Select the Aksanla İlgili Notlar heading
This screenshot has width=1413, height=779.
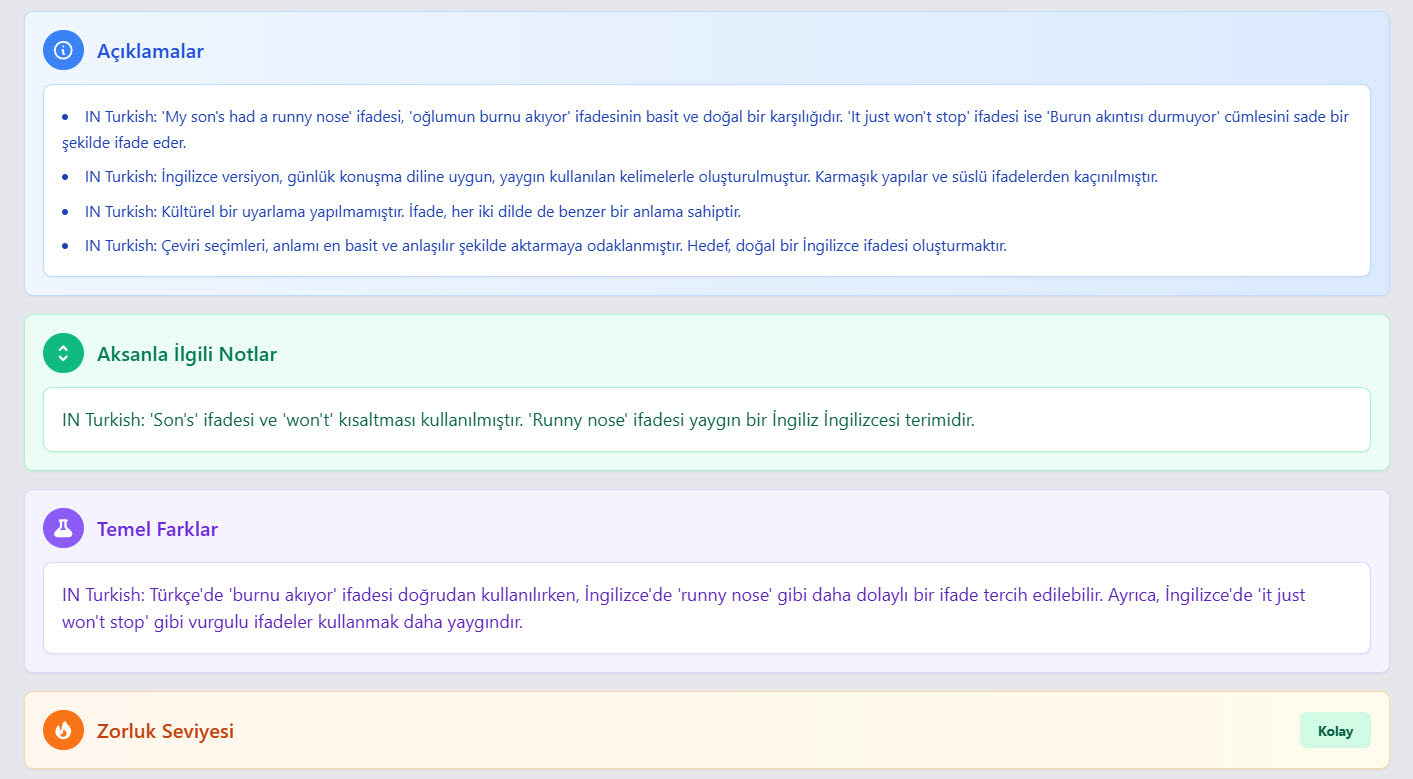click(186, 354)
